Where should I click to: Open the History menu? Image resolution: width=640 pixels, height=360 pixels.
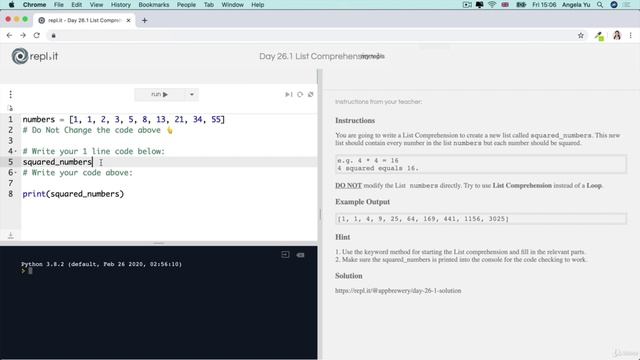click(x=121, y=5)
